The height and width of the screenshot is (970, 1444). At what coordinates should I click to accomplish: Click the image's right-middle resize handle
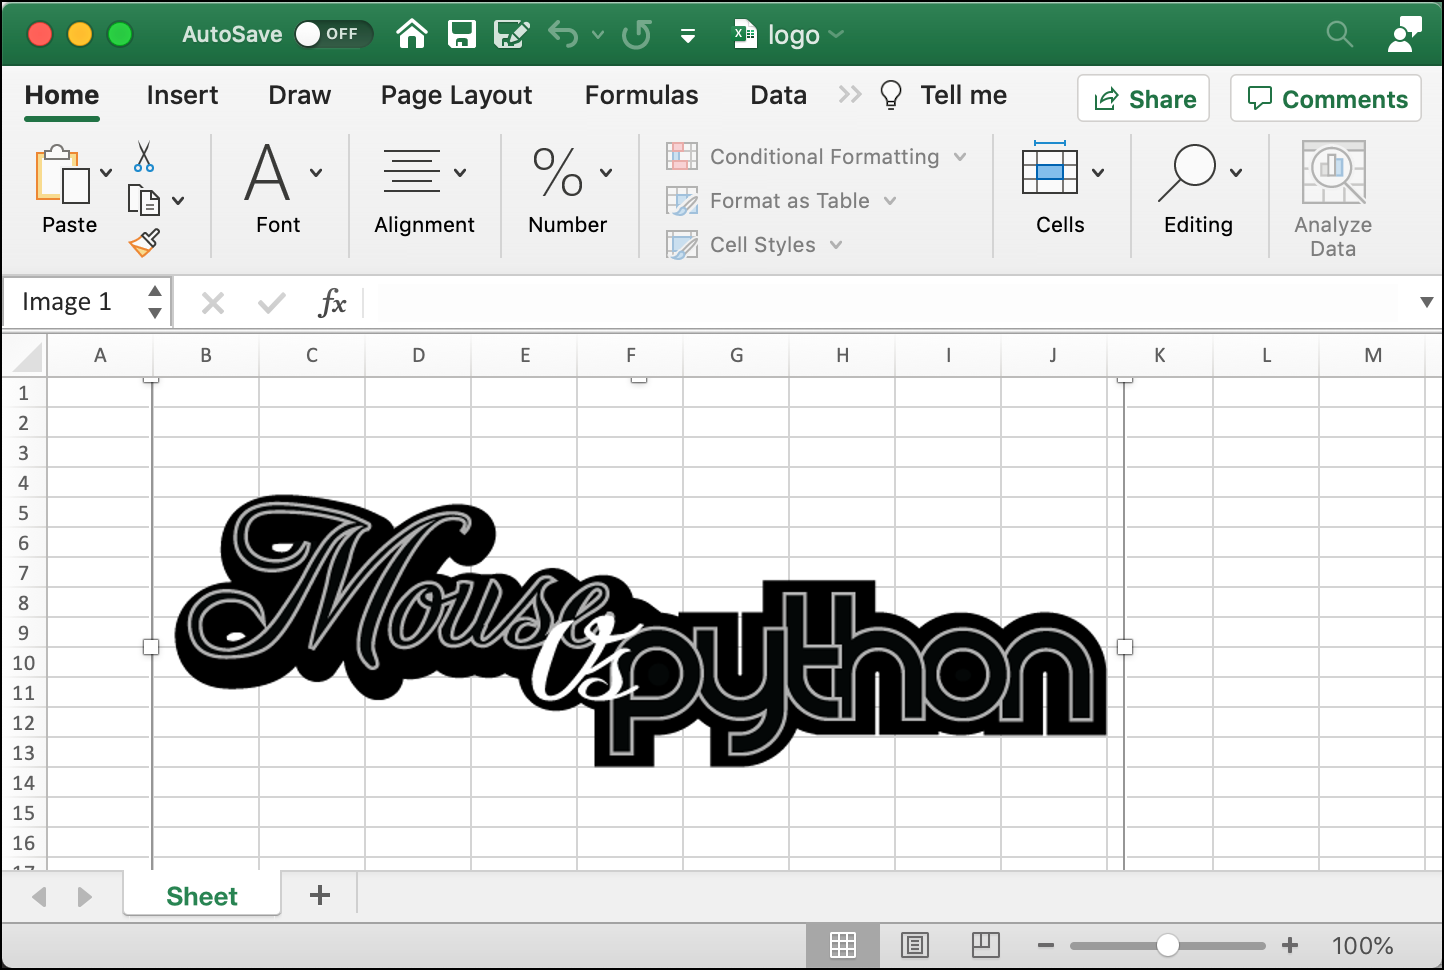(x=1125, y=647)
